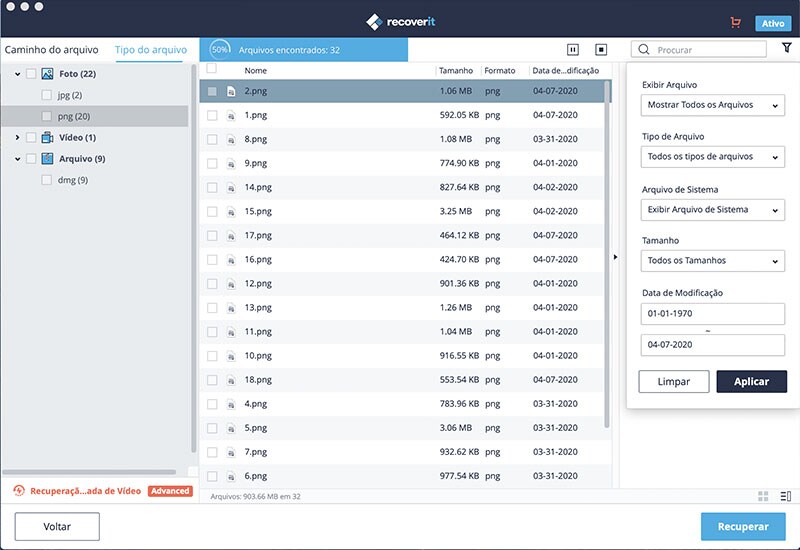This screenshot has height=550, width=800.
Task: Open the Tipo de Arquivo dropdown
Action: (x=713, y=157)
